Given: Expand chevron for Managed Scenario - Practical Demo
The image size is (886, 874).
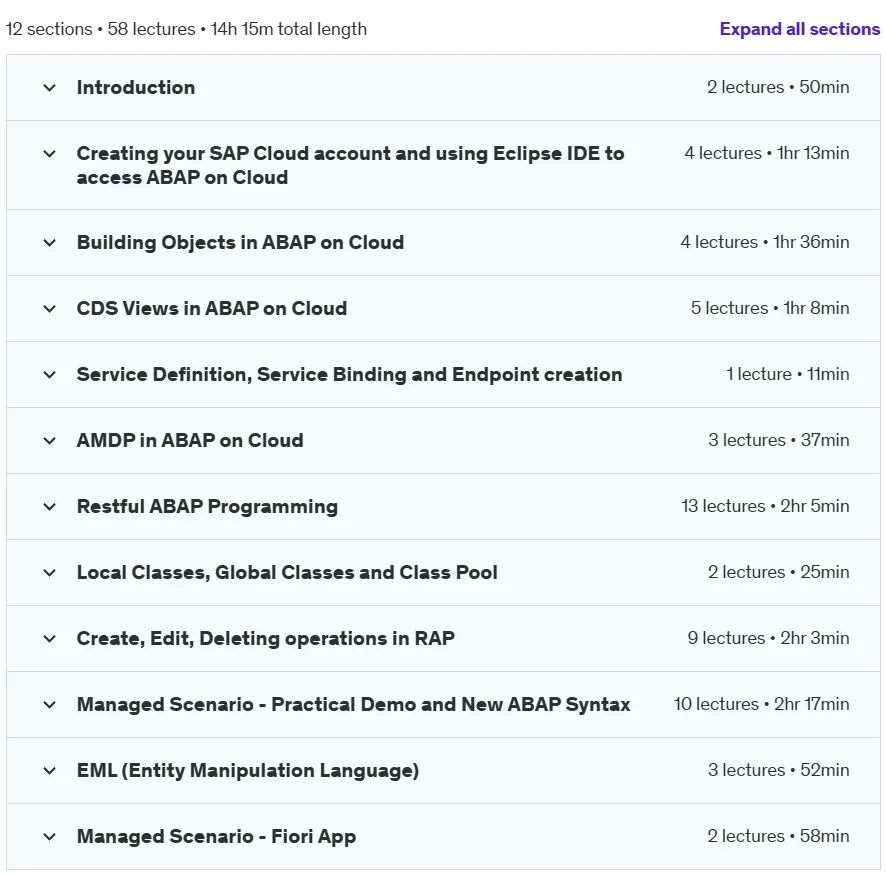Looking at the screenshot, I should coord(50,705).
